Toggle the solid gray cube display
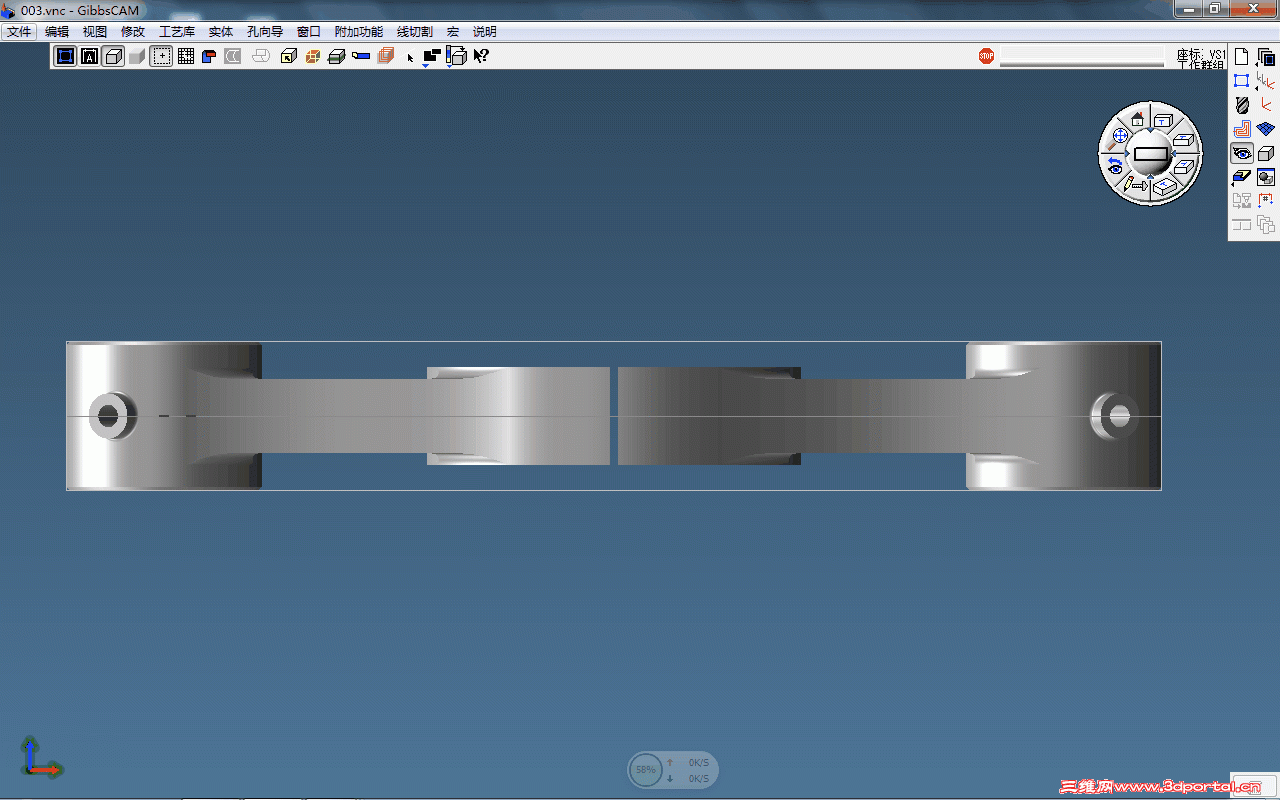The width and height of the screenshot is (1280, 800). (137, 56)
